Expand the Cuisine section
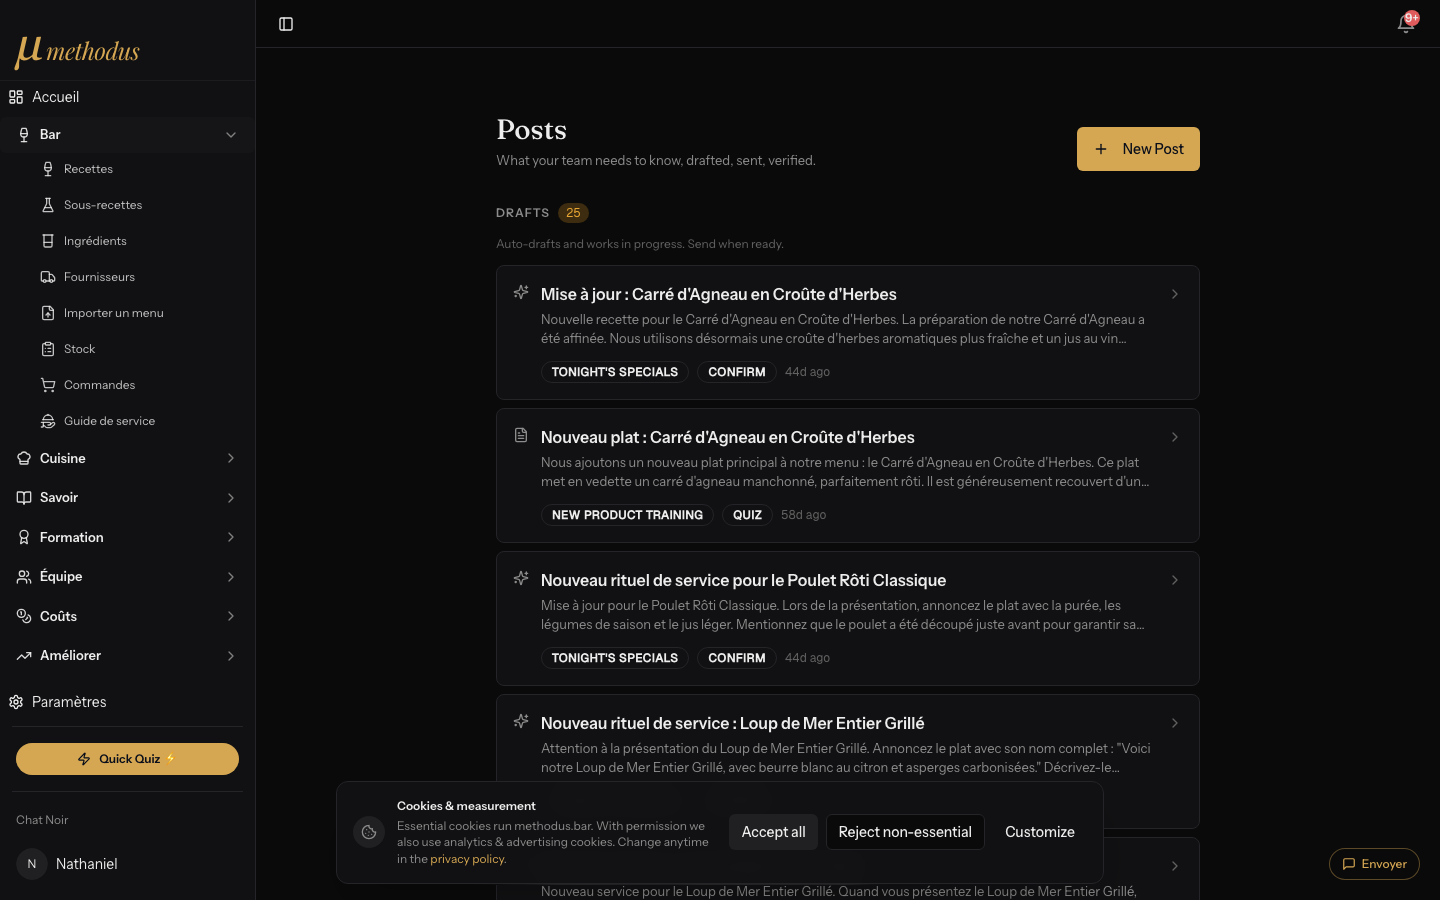 pos(127,458)
